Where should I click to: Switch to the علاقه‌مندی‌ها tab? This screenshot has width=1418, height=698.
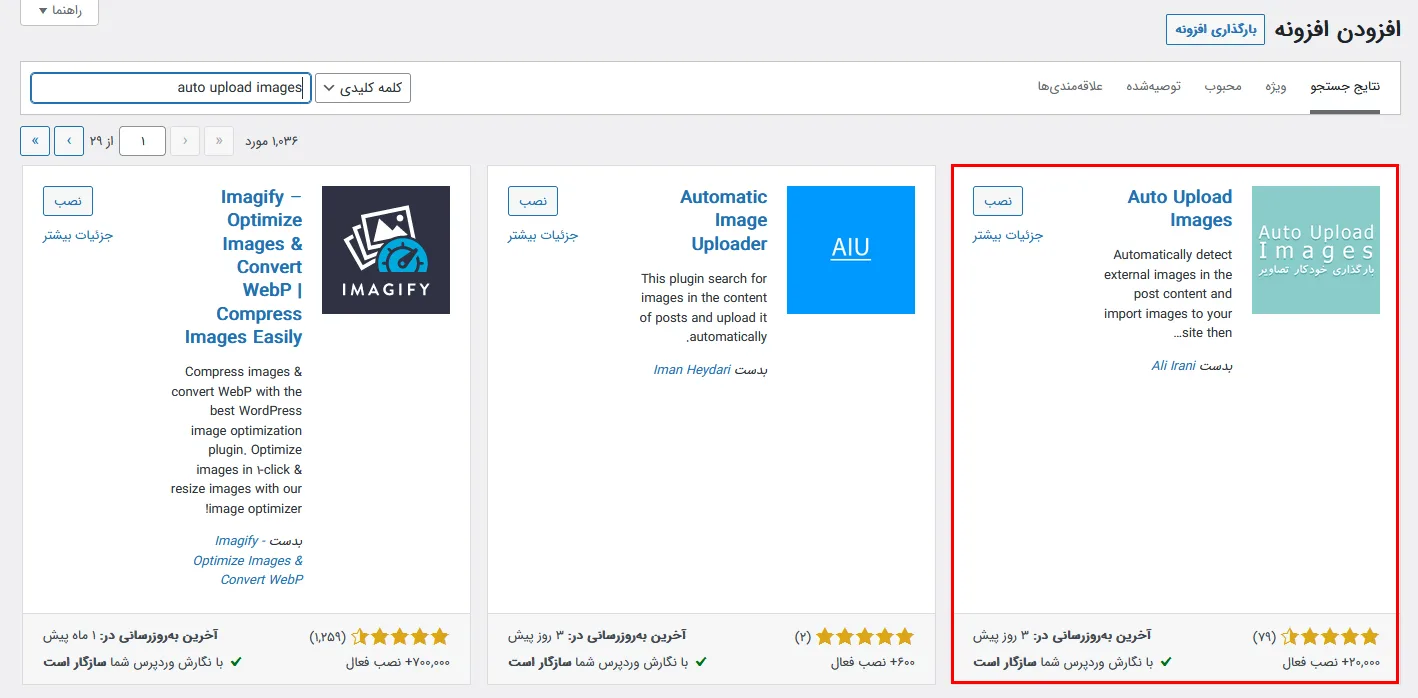(1070, 87)
